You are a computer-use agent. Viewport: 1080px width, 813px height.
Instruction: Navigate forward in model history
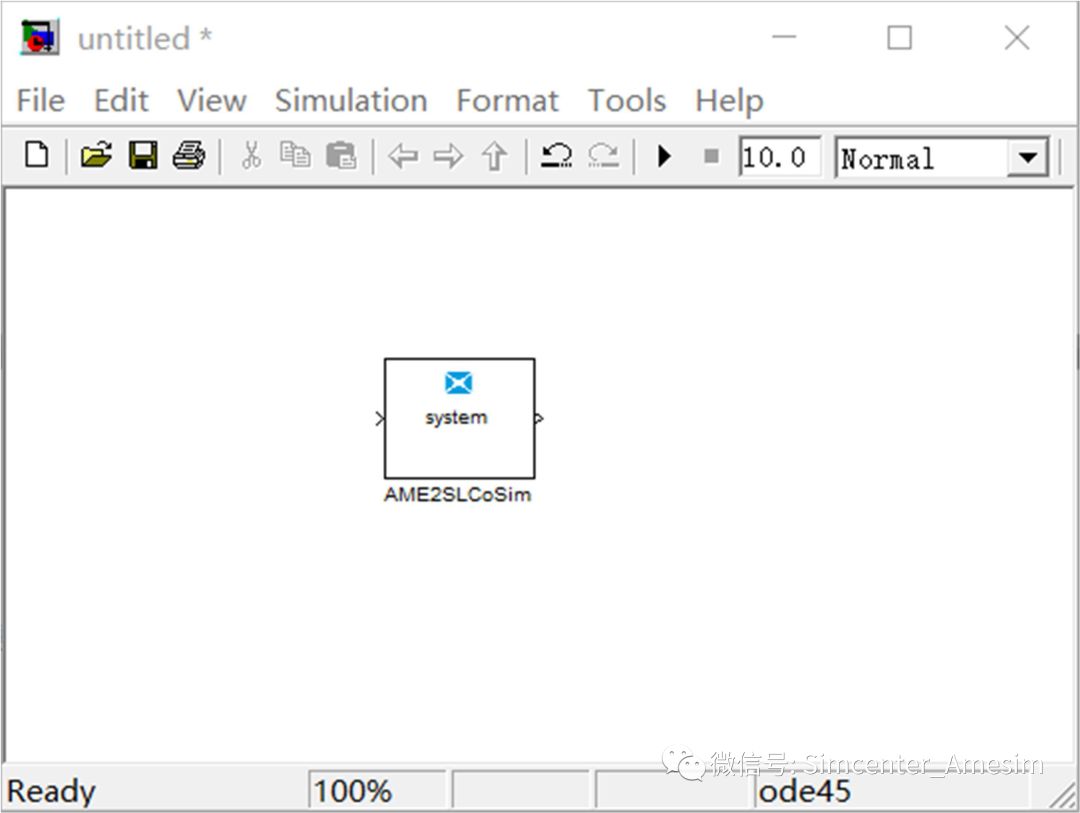pyautogui.click(x=449, y=157)
